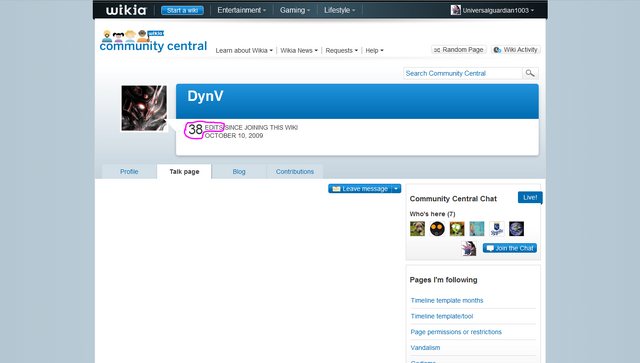
Task: Click the Royals logo avatar in chat
Action: [x=496, y=229]
